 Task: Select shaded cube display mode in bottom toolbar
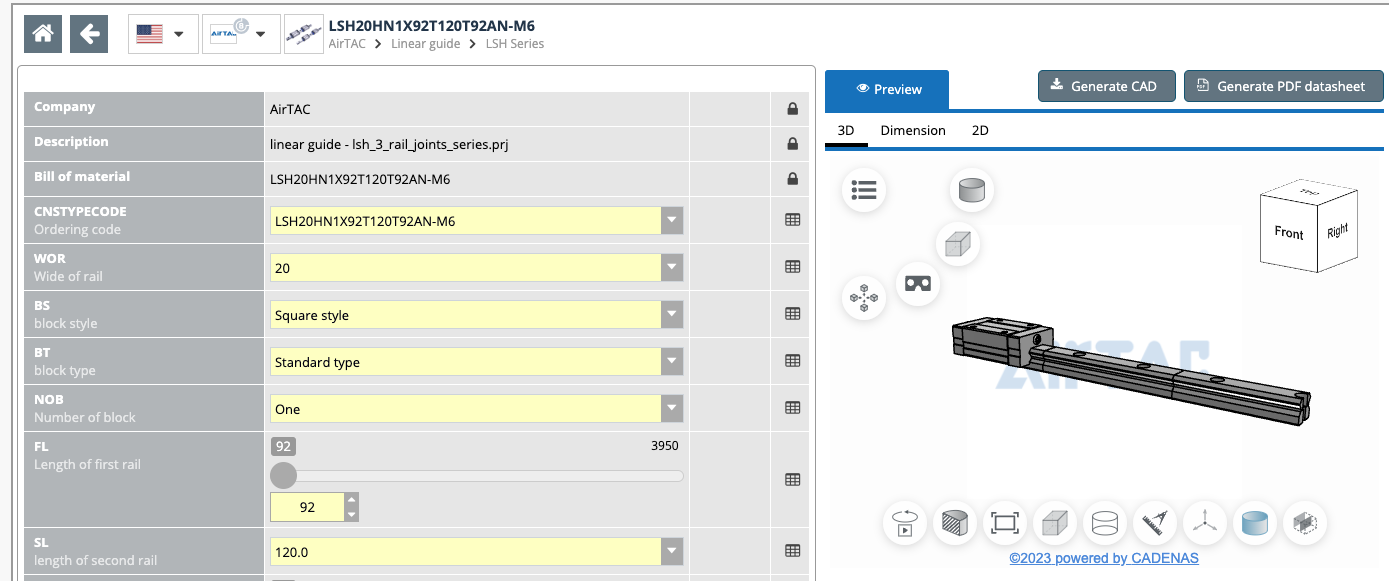point(1055,522)
